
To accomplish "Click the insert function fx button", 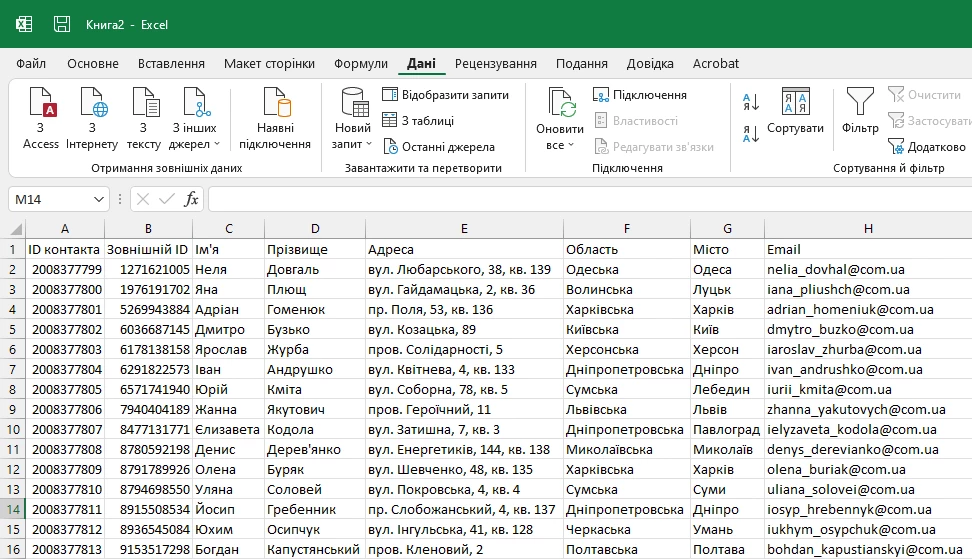I will (192, 199).
